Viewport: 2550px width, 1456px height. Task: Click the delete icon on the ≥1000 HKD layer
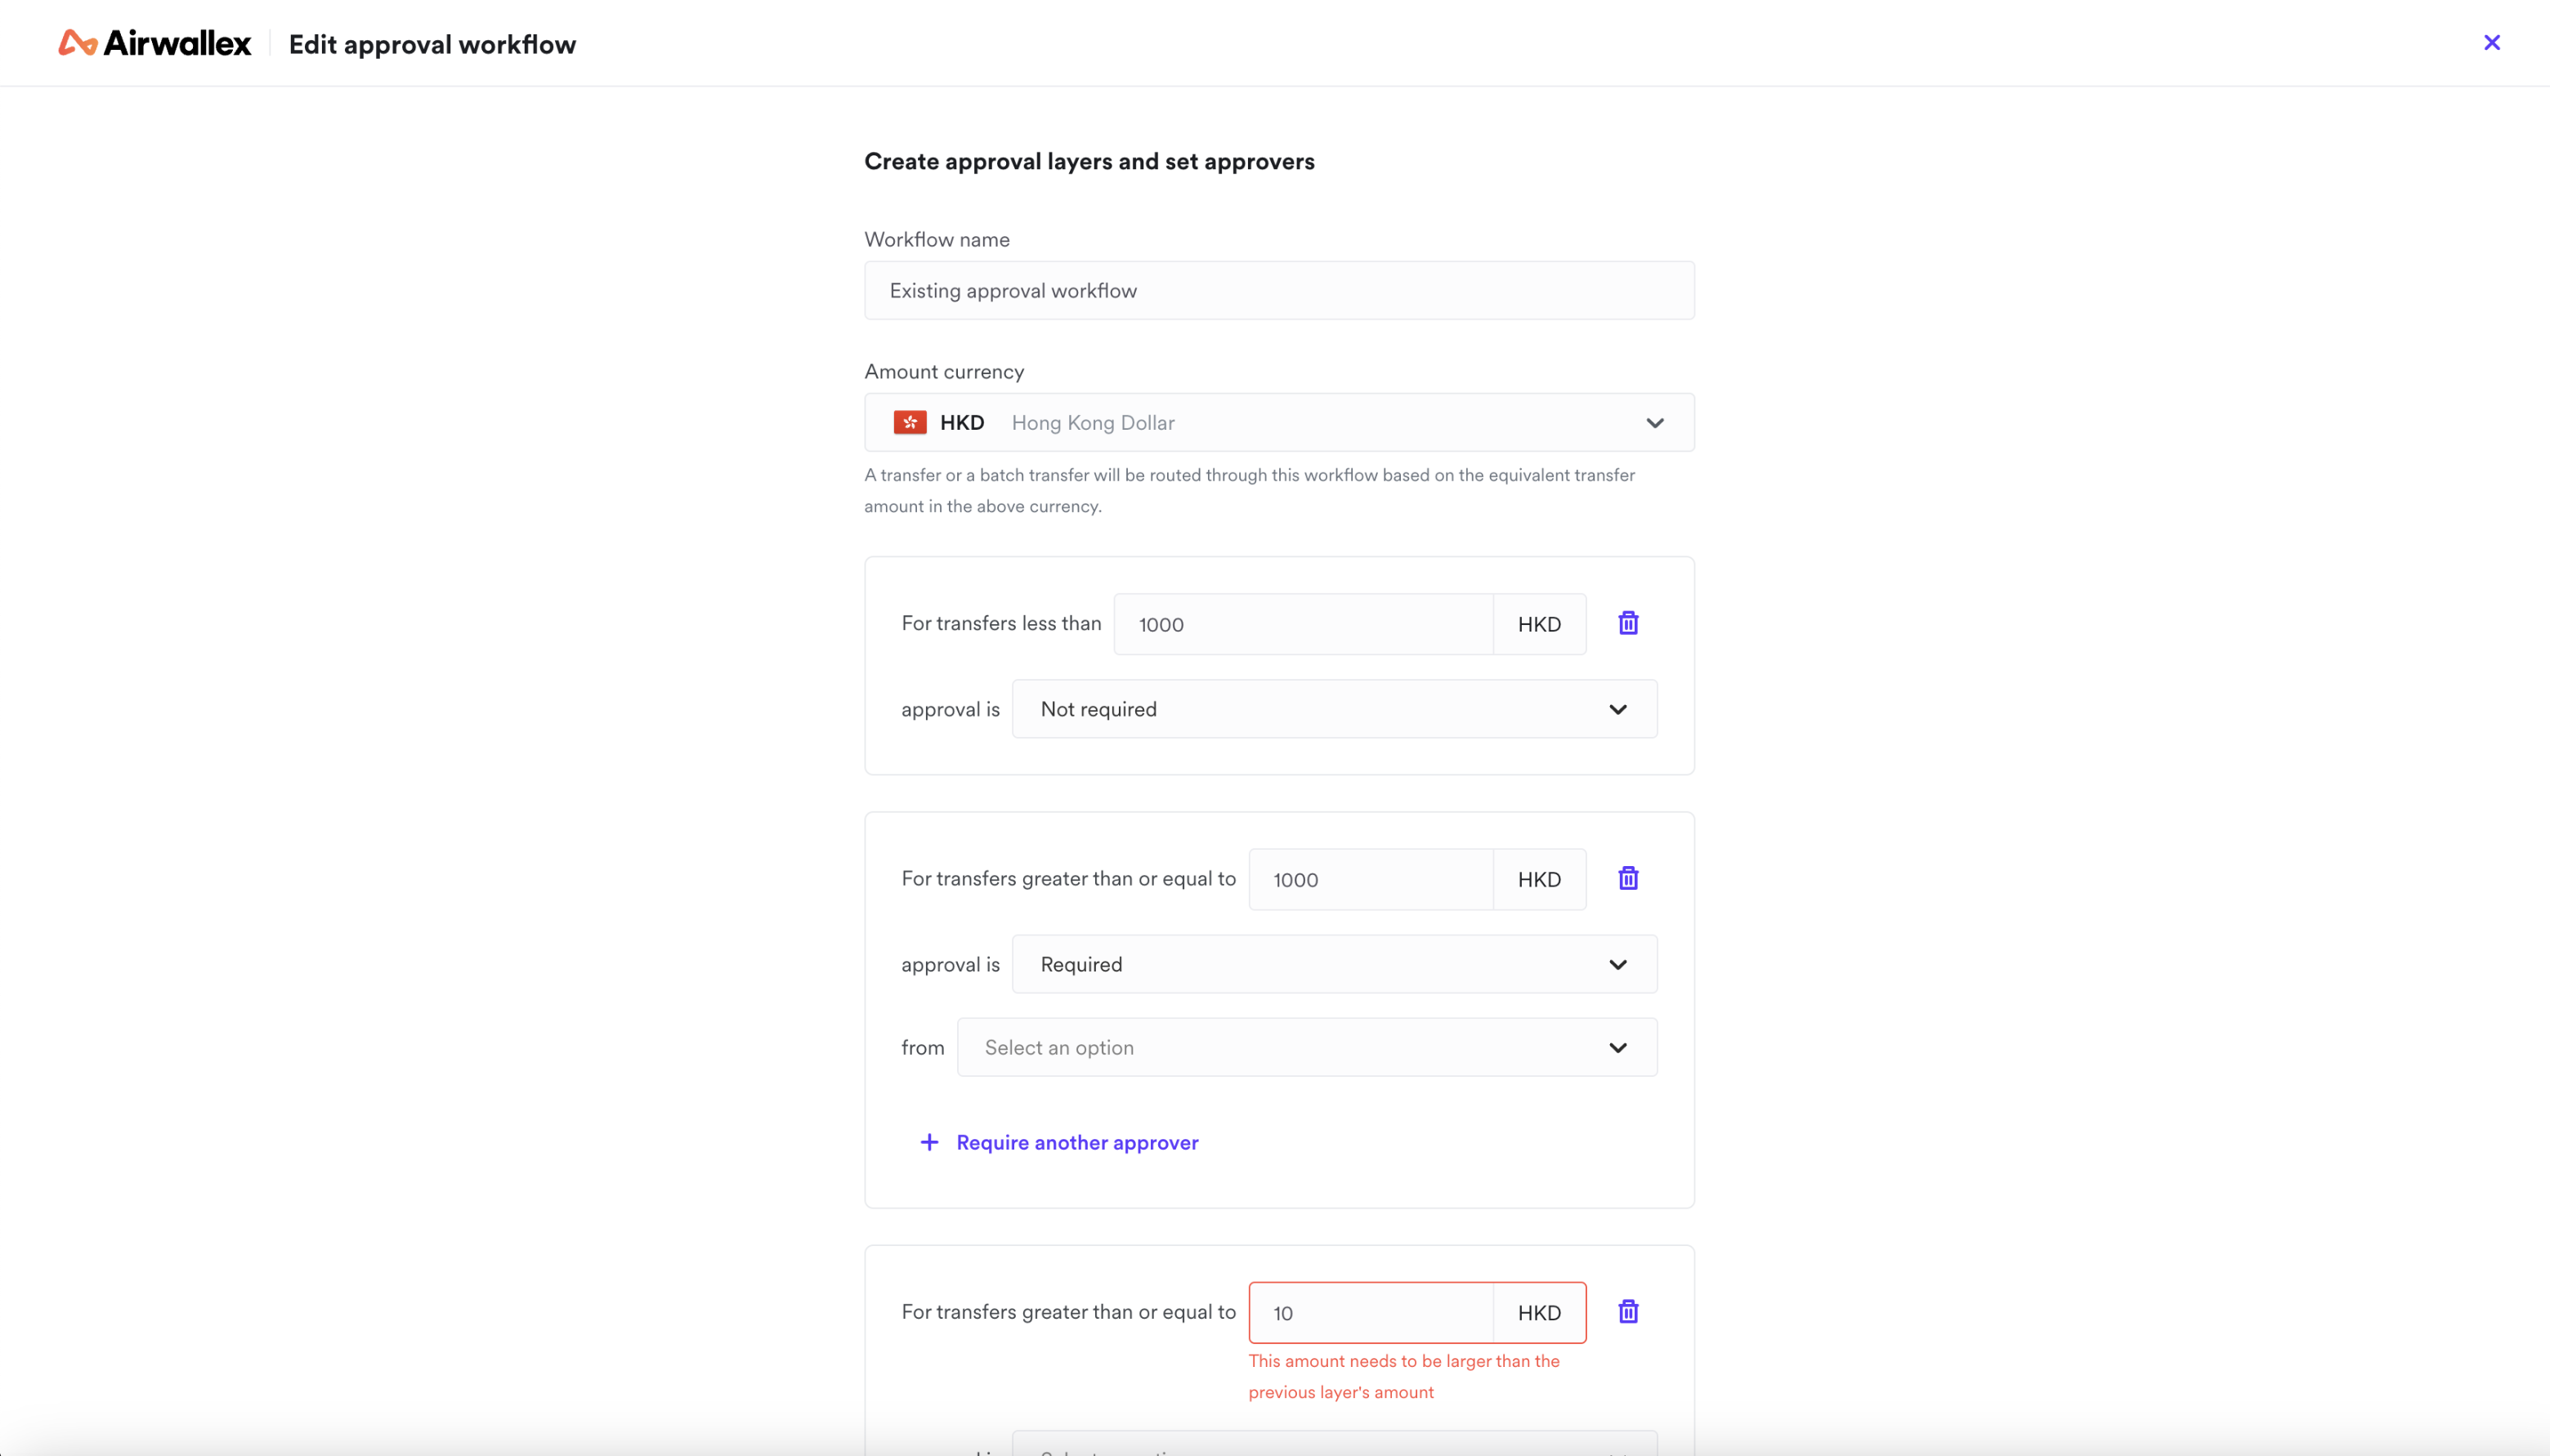pyautogui.click(x=1627, y=878)
